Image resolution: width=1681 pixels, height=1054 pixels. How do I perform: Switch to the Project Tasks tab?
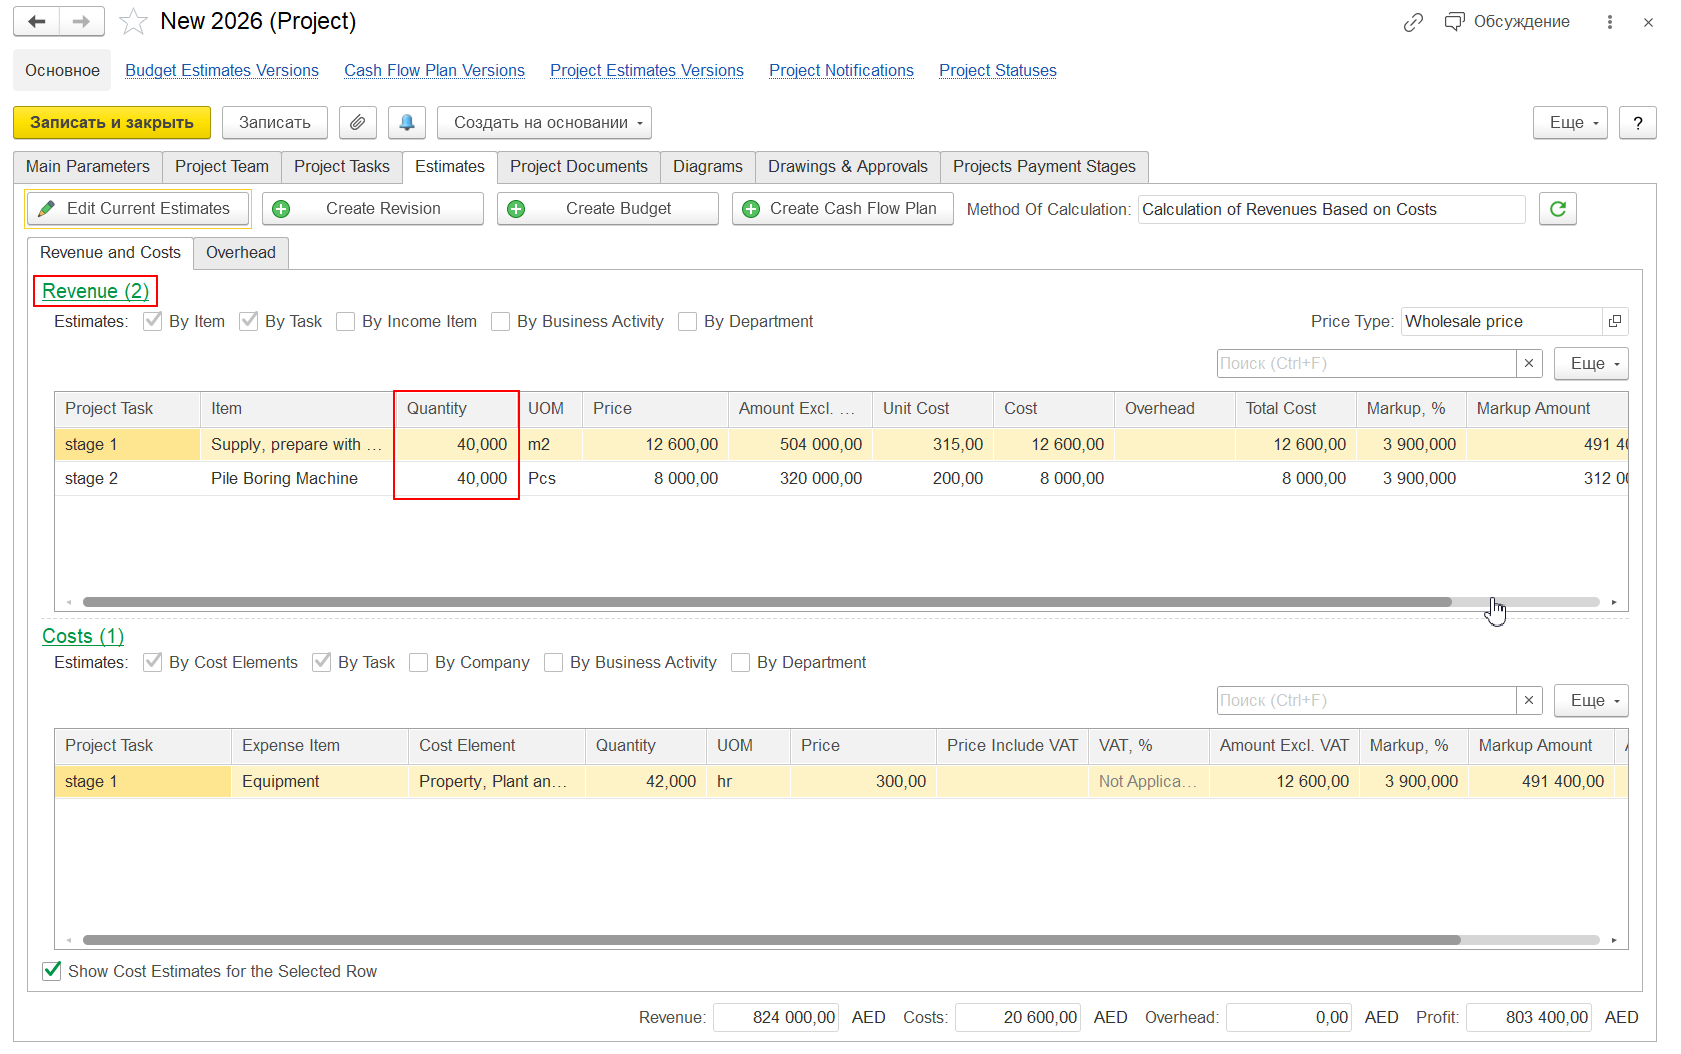(341, 166)
